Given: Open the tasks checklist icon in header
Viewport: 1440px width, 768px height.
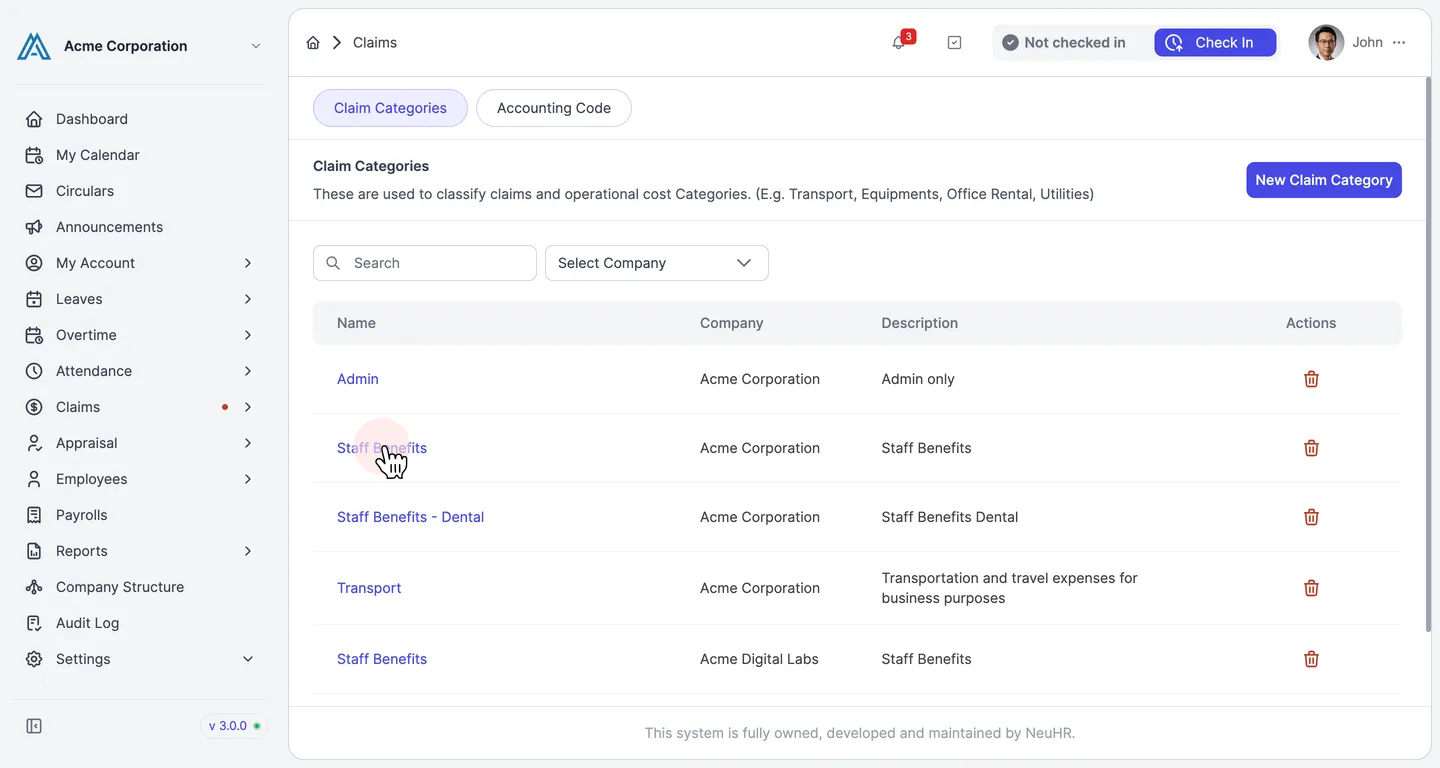Looking at the screenshot, I should (954, 42).
